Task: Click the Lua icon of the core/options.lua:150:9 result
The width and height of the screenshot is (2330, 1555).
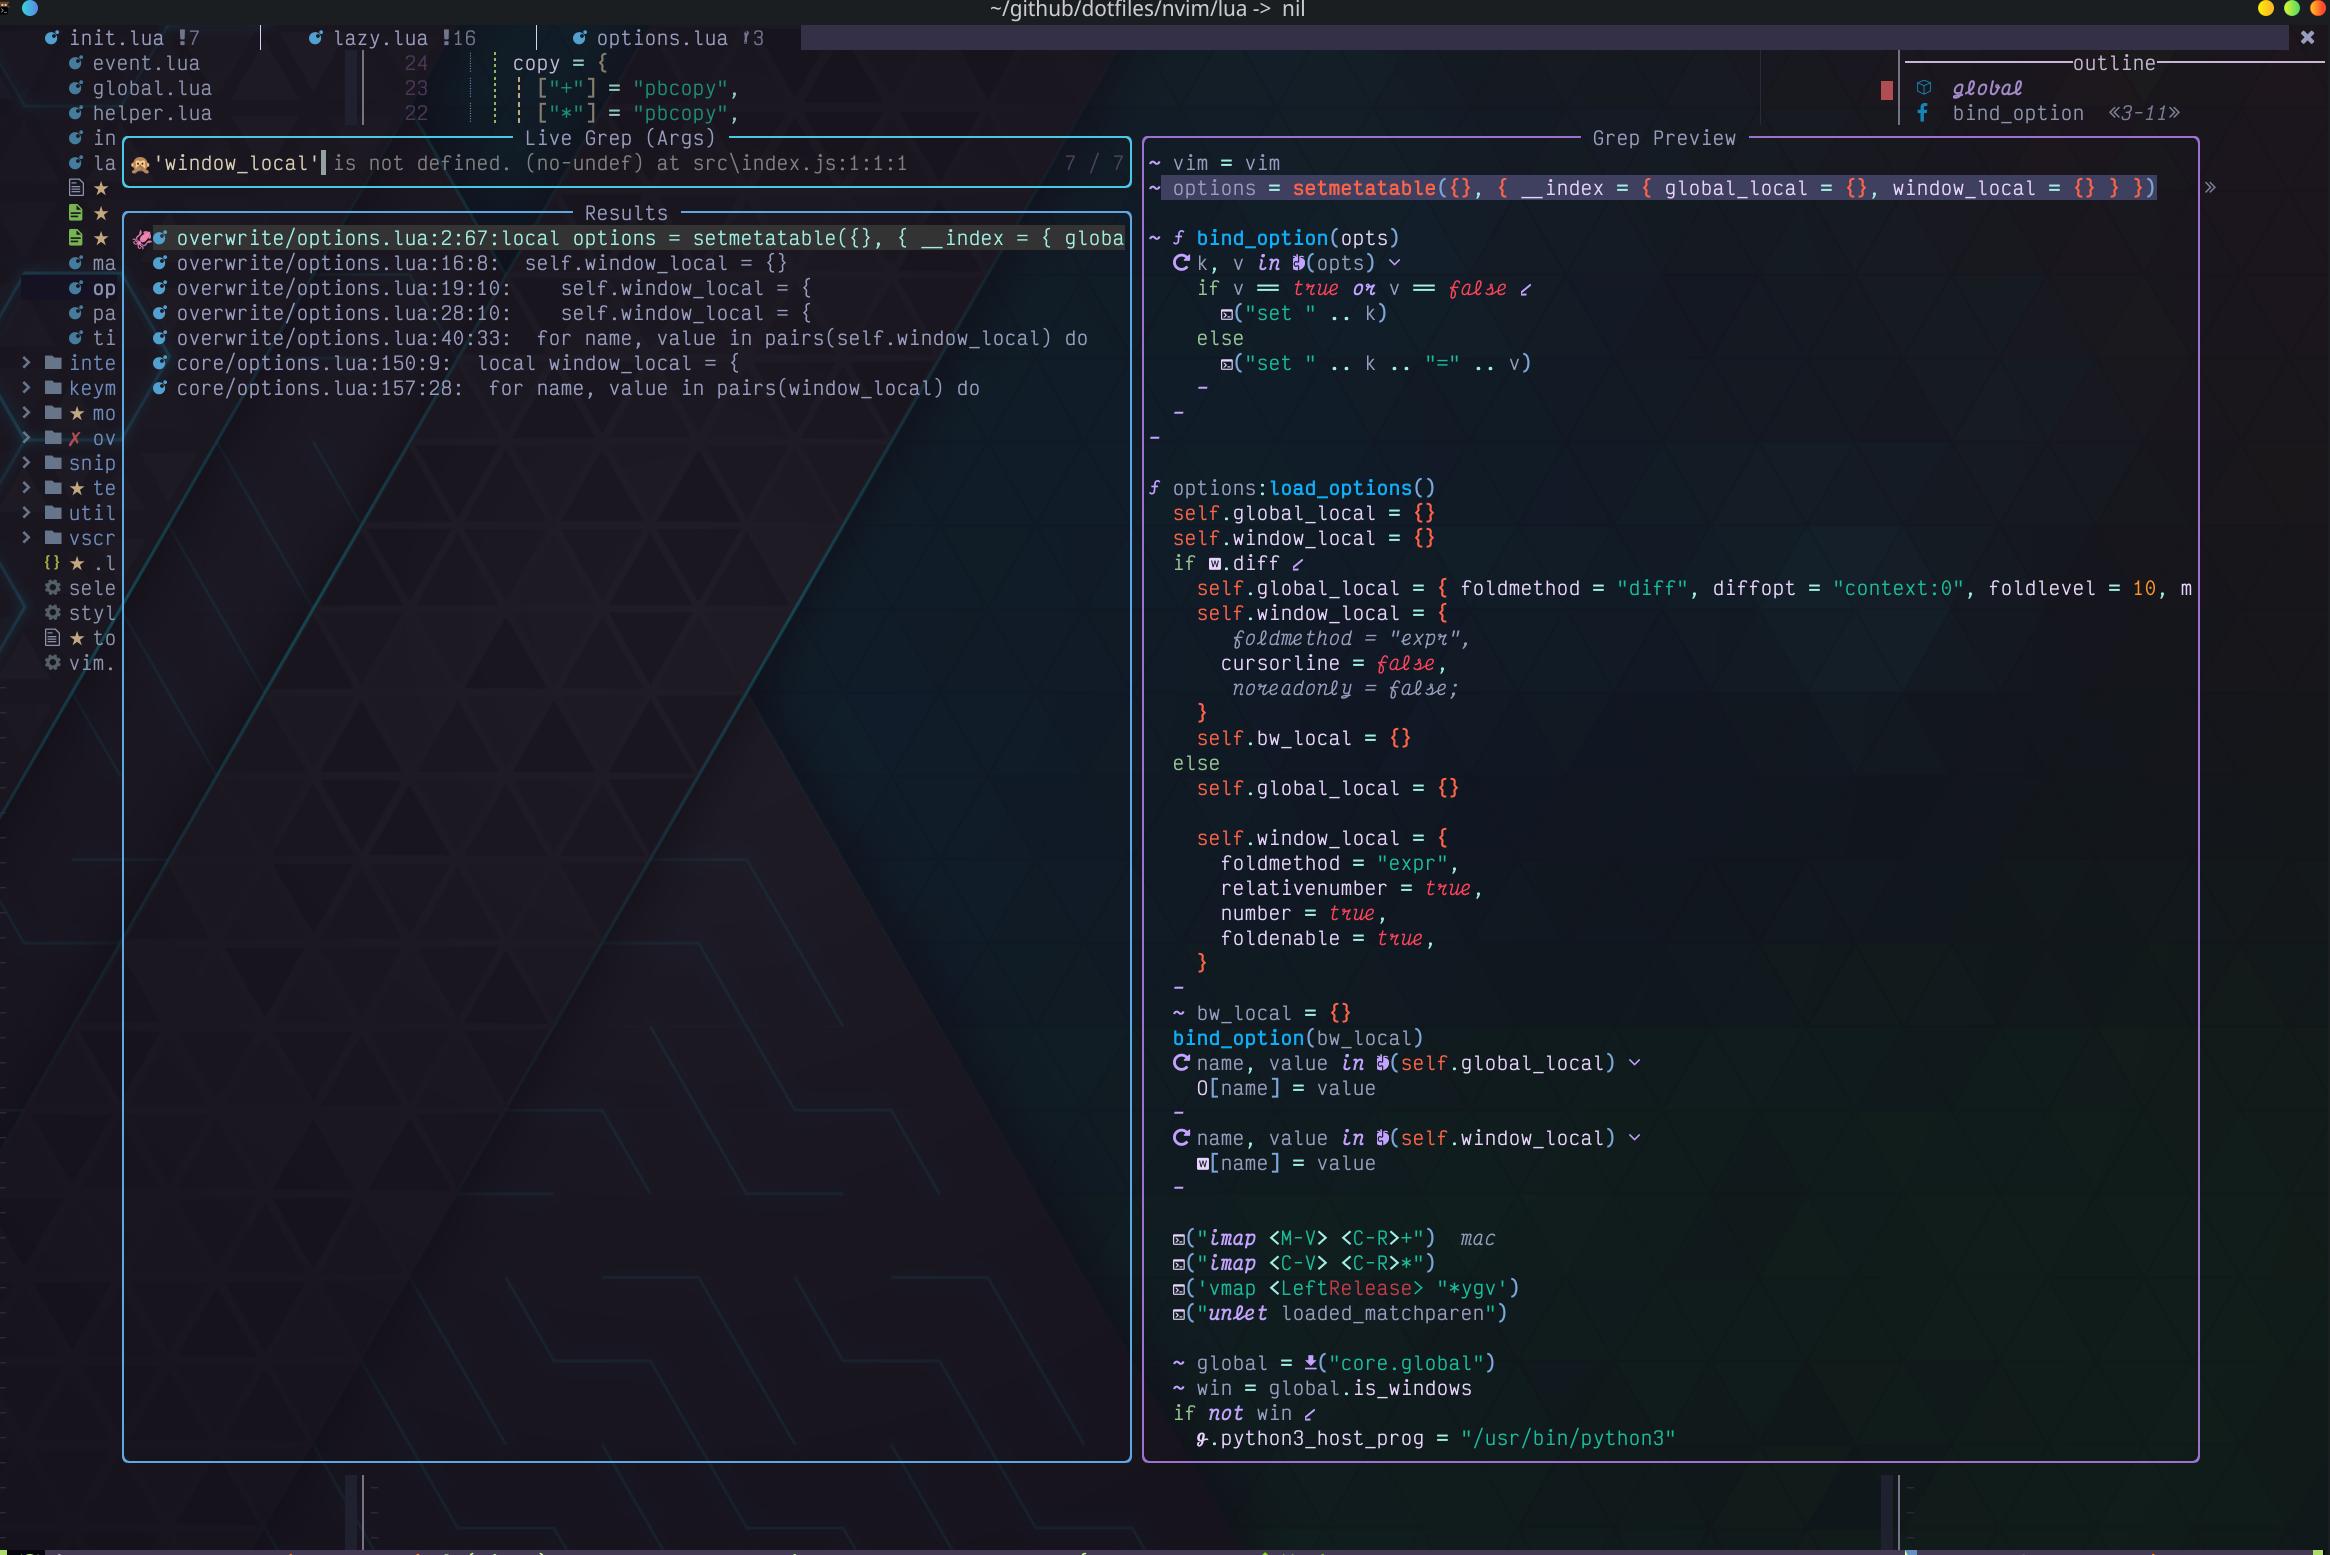Action: (159, 363)
